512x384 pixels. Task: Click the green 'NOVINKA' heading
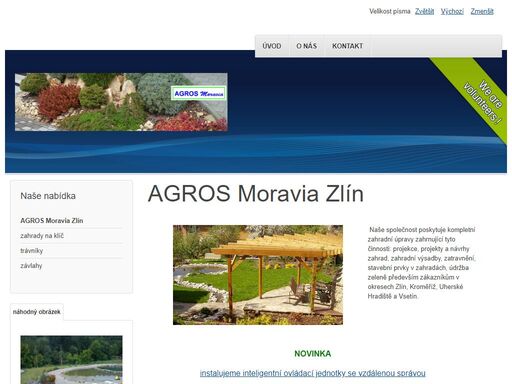point(313,354)
